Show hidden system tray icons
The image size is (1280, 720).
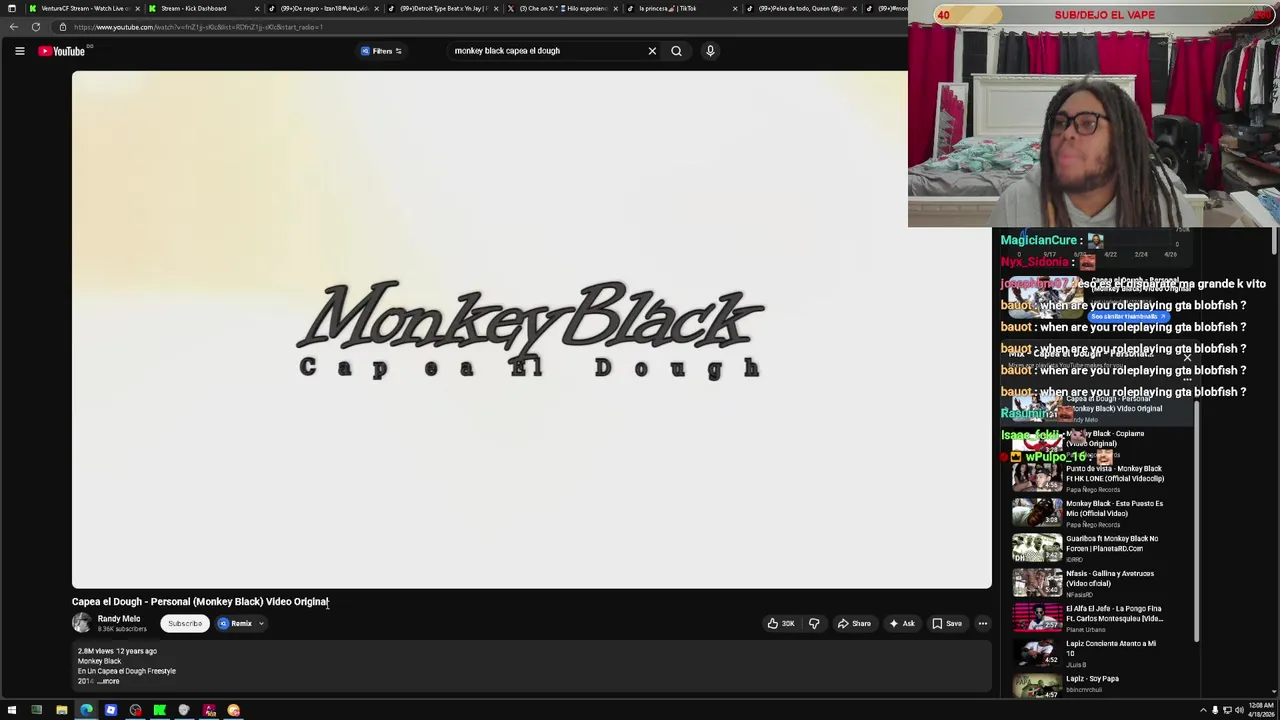click(1203, 710)
